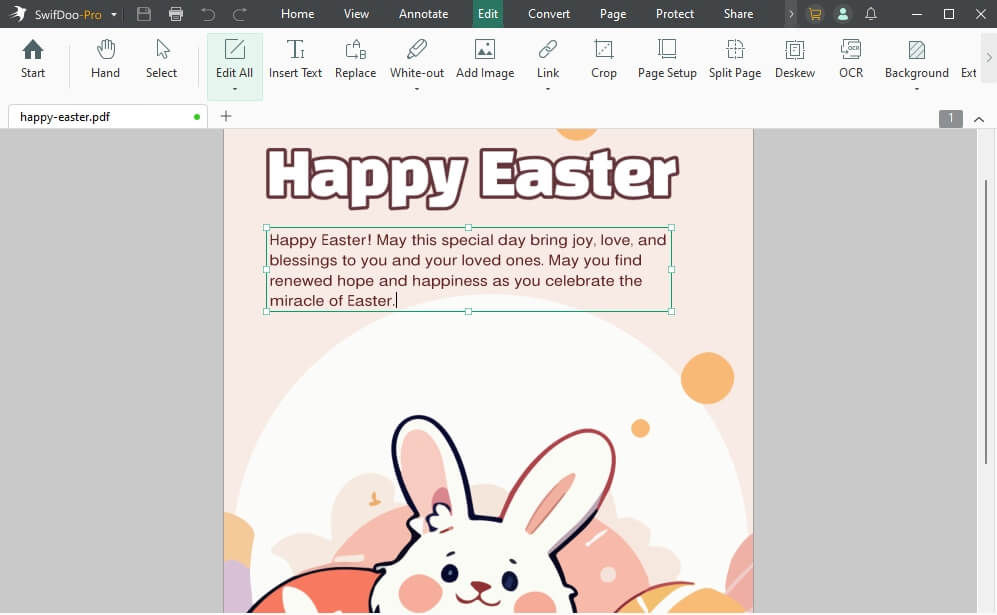Click the Save icon
997x615 pixels.
point(142,13)
